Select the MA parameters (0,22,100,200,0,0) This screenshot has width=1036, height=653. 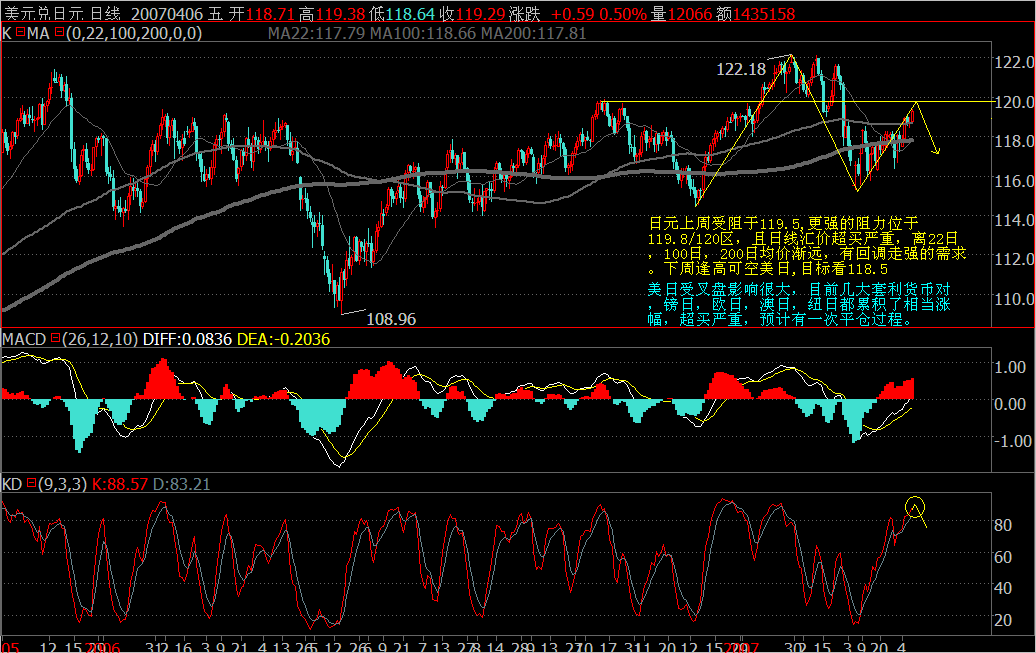134,33
